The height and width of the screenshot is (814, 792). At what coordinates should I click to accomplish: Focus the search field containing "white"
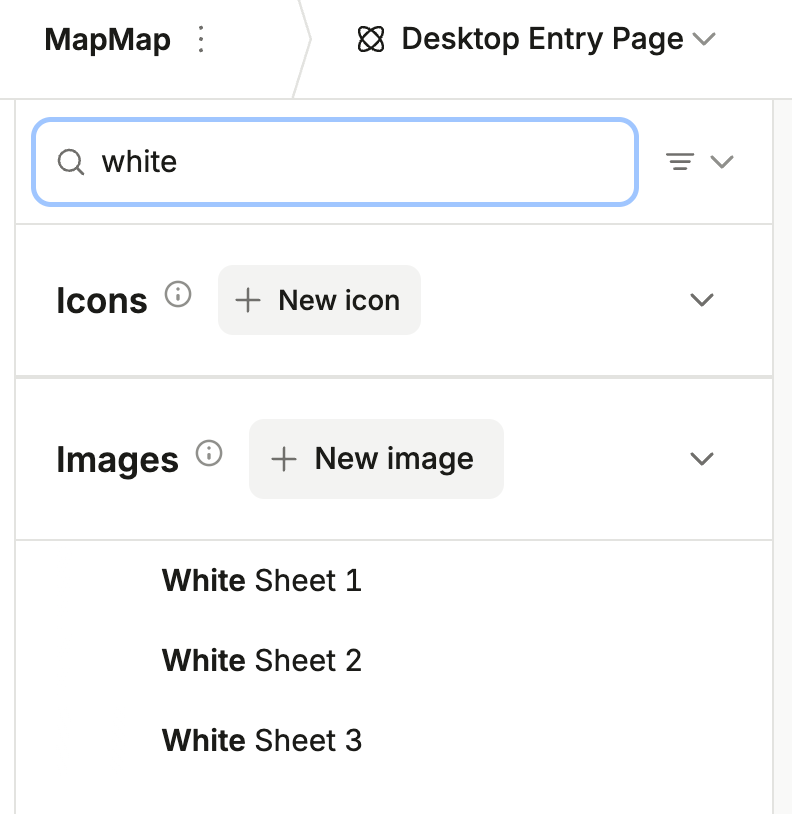[360, 162]
